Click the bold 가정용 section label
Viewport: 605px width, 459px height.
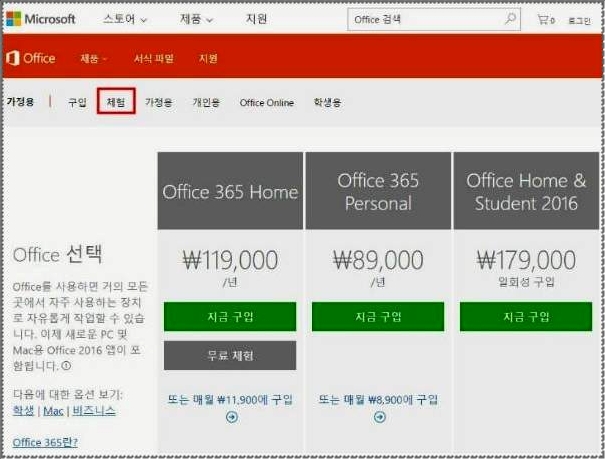pos(20,102)
